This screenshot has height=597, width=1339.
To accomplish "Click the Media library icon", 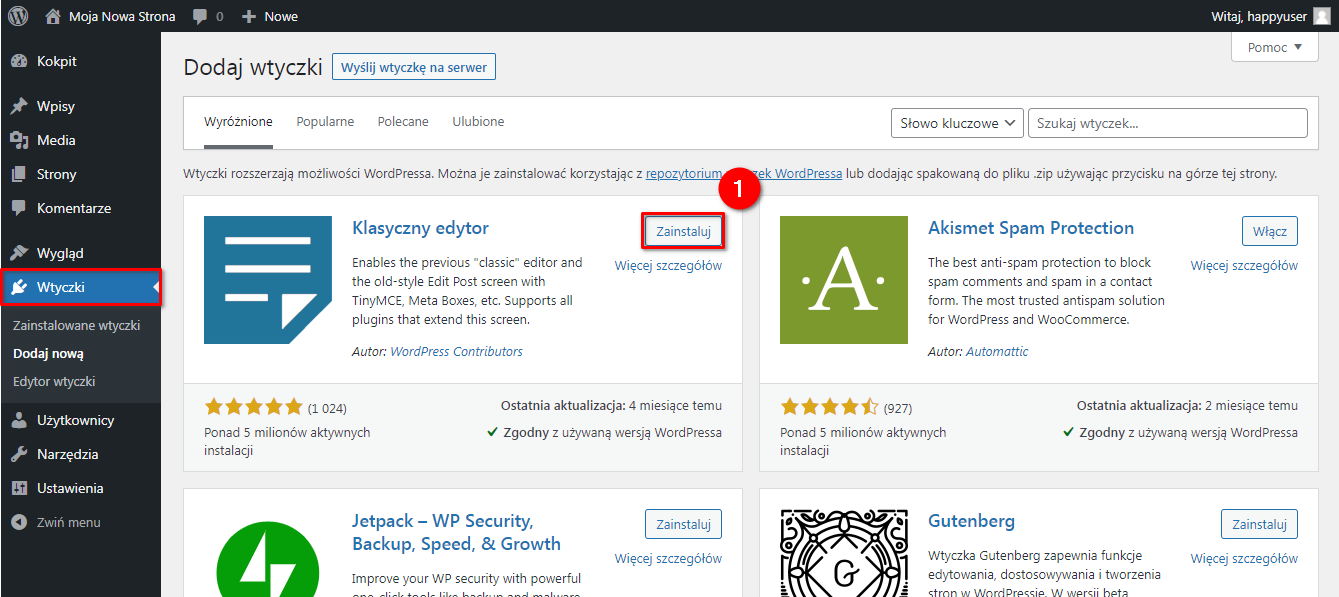I will point(19,140).
